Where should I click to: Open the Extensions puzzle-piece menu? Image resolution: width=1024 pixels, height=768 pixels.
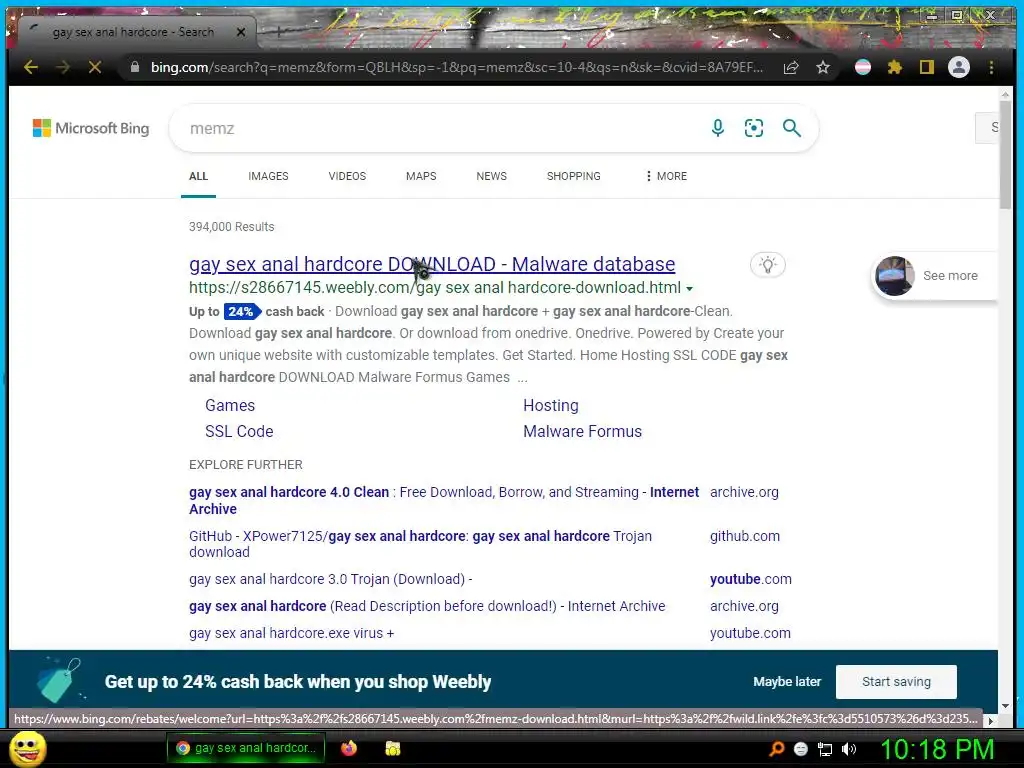point(895,67)
